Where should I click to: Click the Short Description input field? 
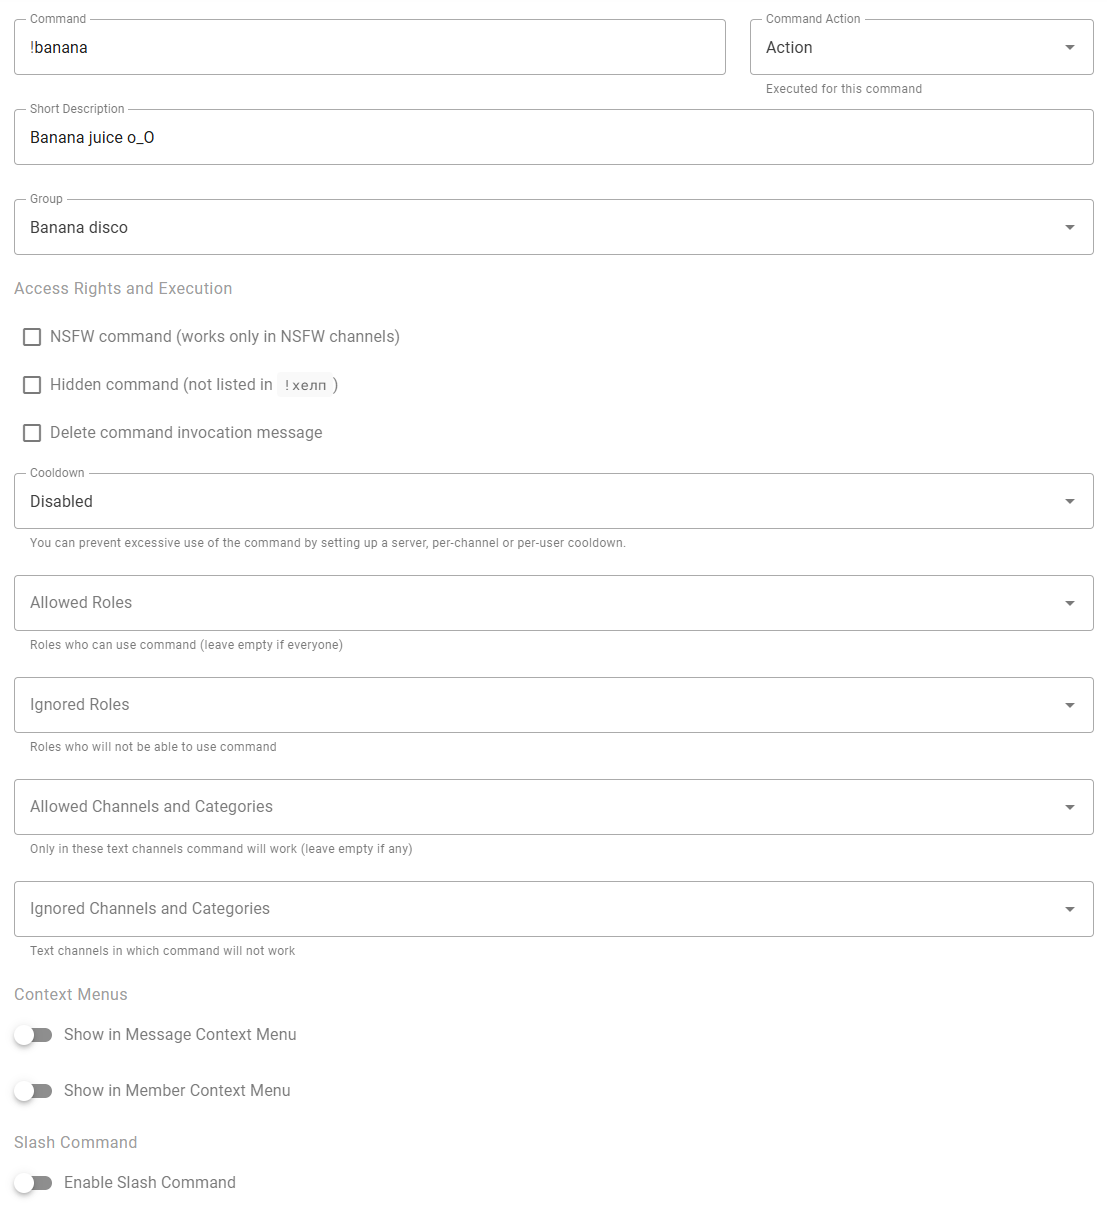tap(553, 138)
